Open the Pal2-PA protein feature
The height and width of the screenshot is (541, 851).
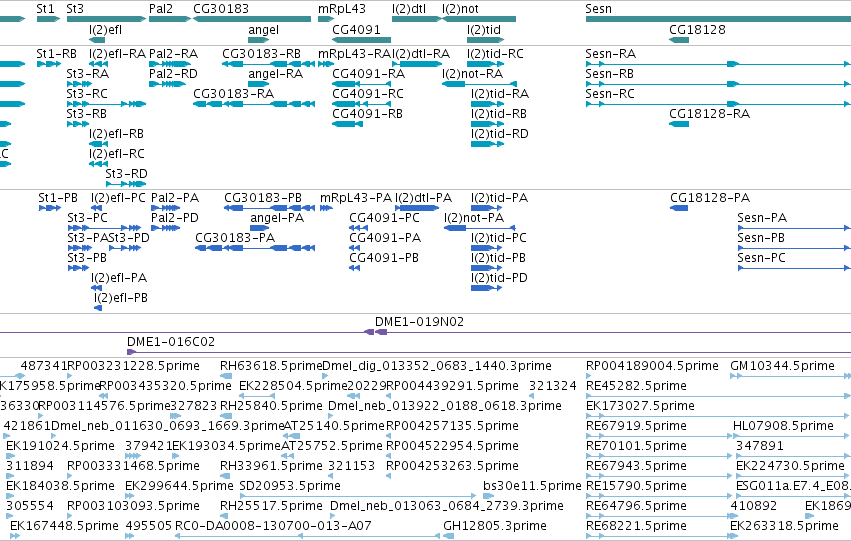[x=166, y=208]
